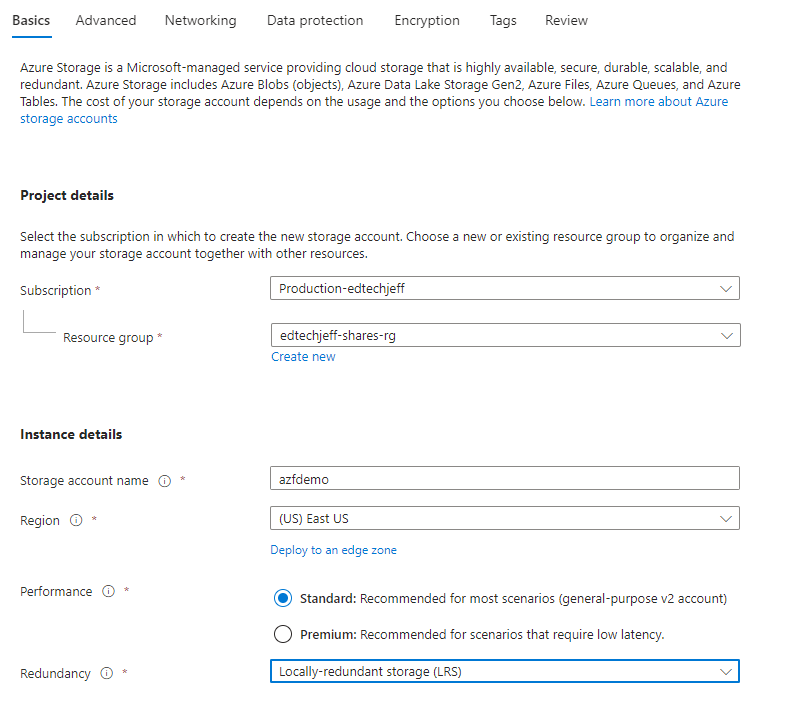
Task: Select the Standard performance radio button
Action: point(283,599)
